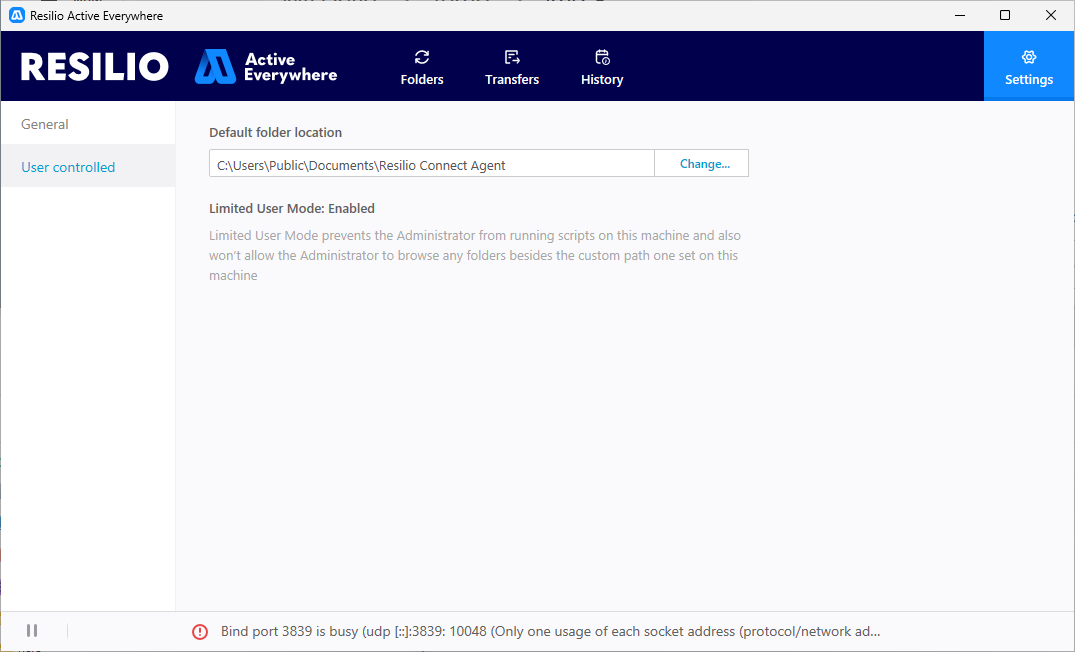This screenshot has height=652, width=1075.
Task: Click the RESILIO wordmark in header
Action: 95,67
